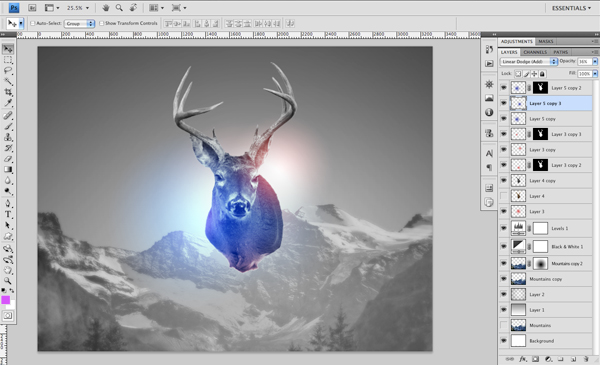Launch Bridge from the top bar
The width and height of the screenshot is (600, 365).
[32, 8]
